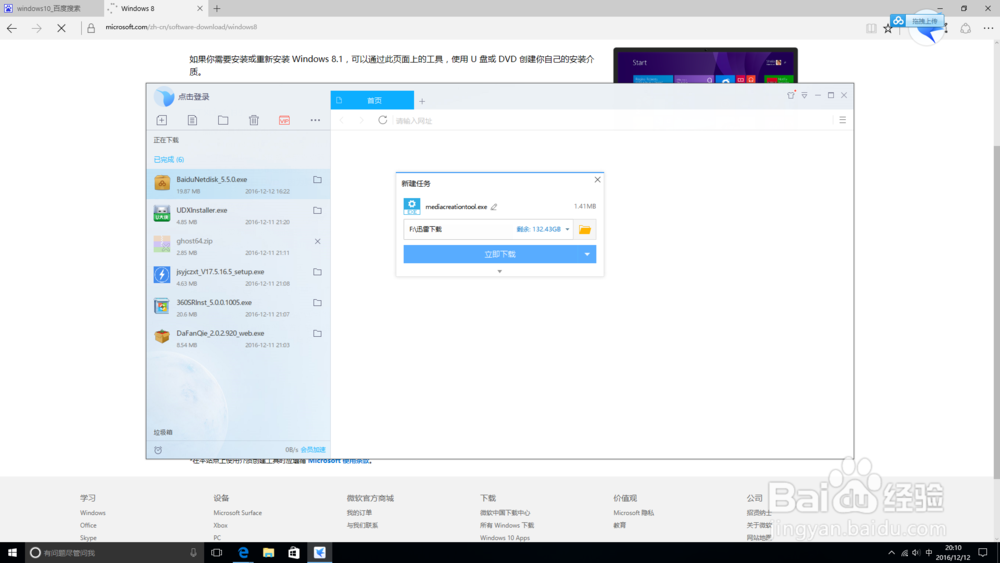
Task: Click the new download task plus icon
Action: 161,121
